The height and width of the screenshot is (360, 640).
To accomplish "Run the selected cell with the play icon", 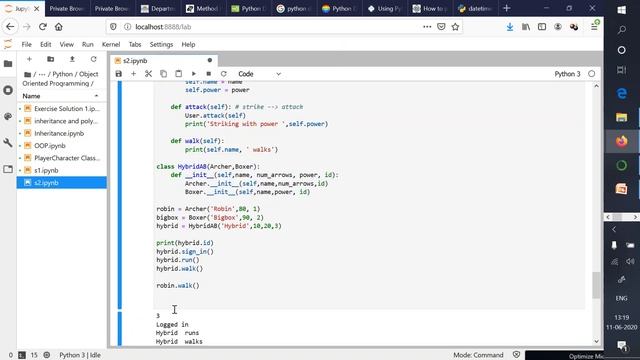I will (x=193, y=74).
